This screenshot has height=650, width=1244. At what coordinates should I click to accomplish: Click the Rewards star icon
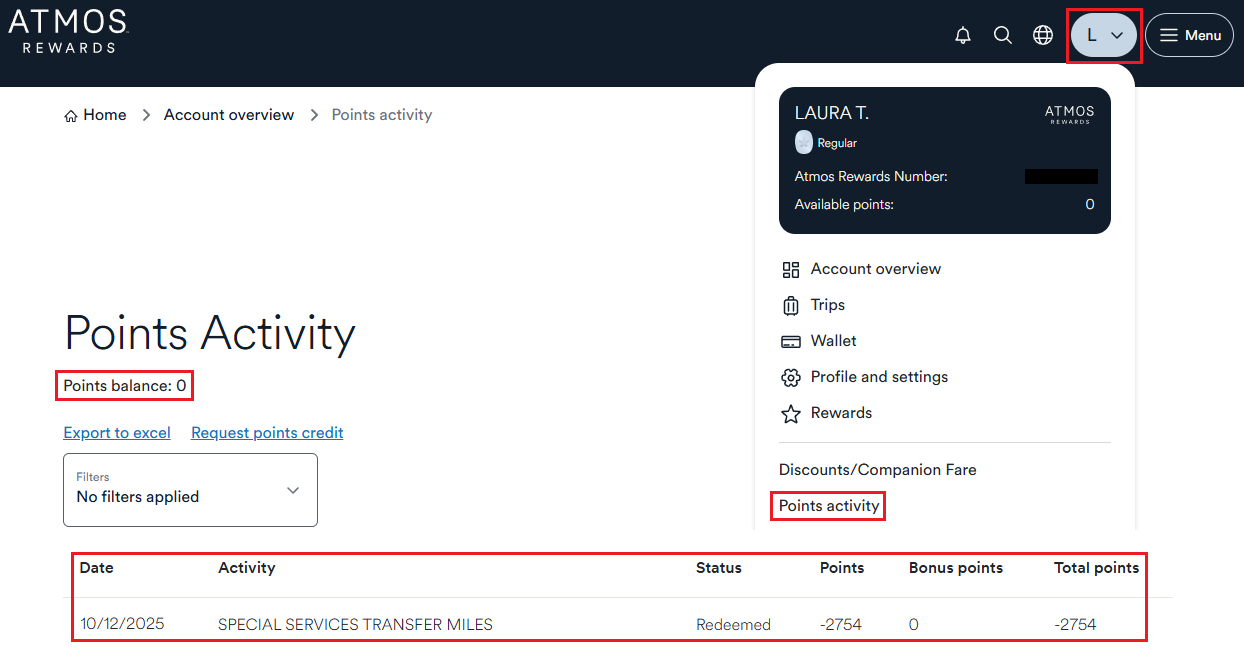coord(791,413)
